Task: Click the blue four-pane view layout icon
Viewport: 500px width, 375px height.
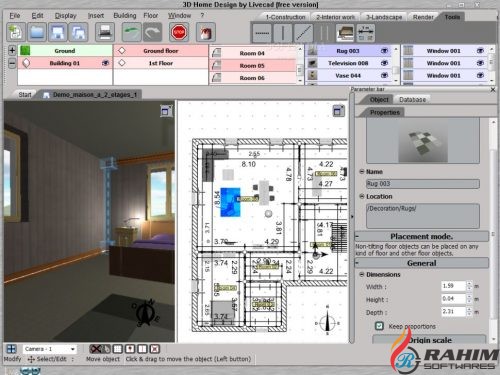Action: 11,349
